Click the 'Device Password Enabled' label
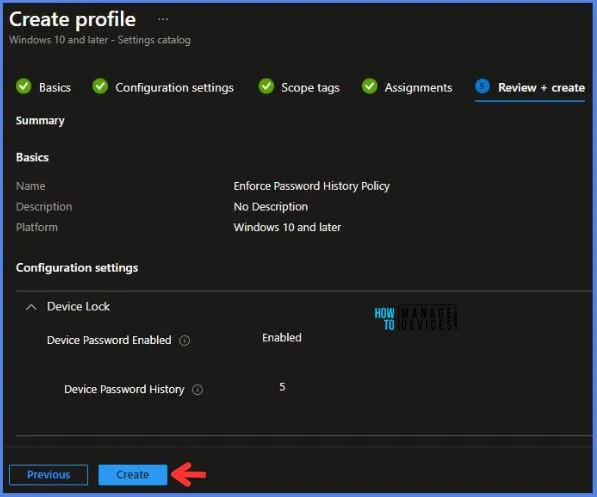 pos(109,340)
